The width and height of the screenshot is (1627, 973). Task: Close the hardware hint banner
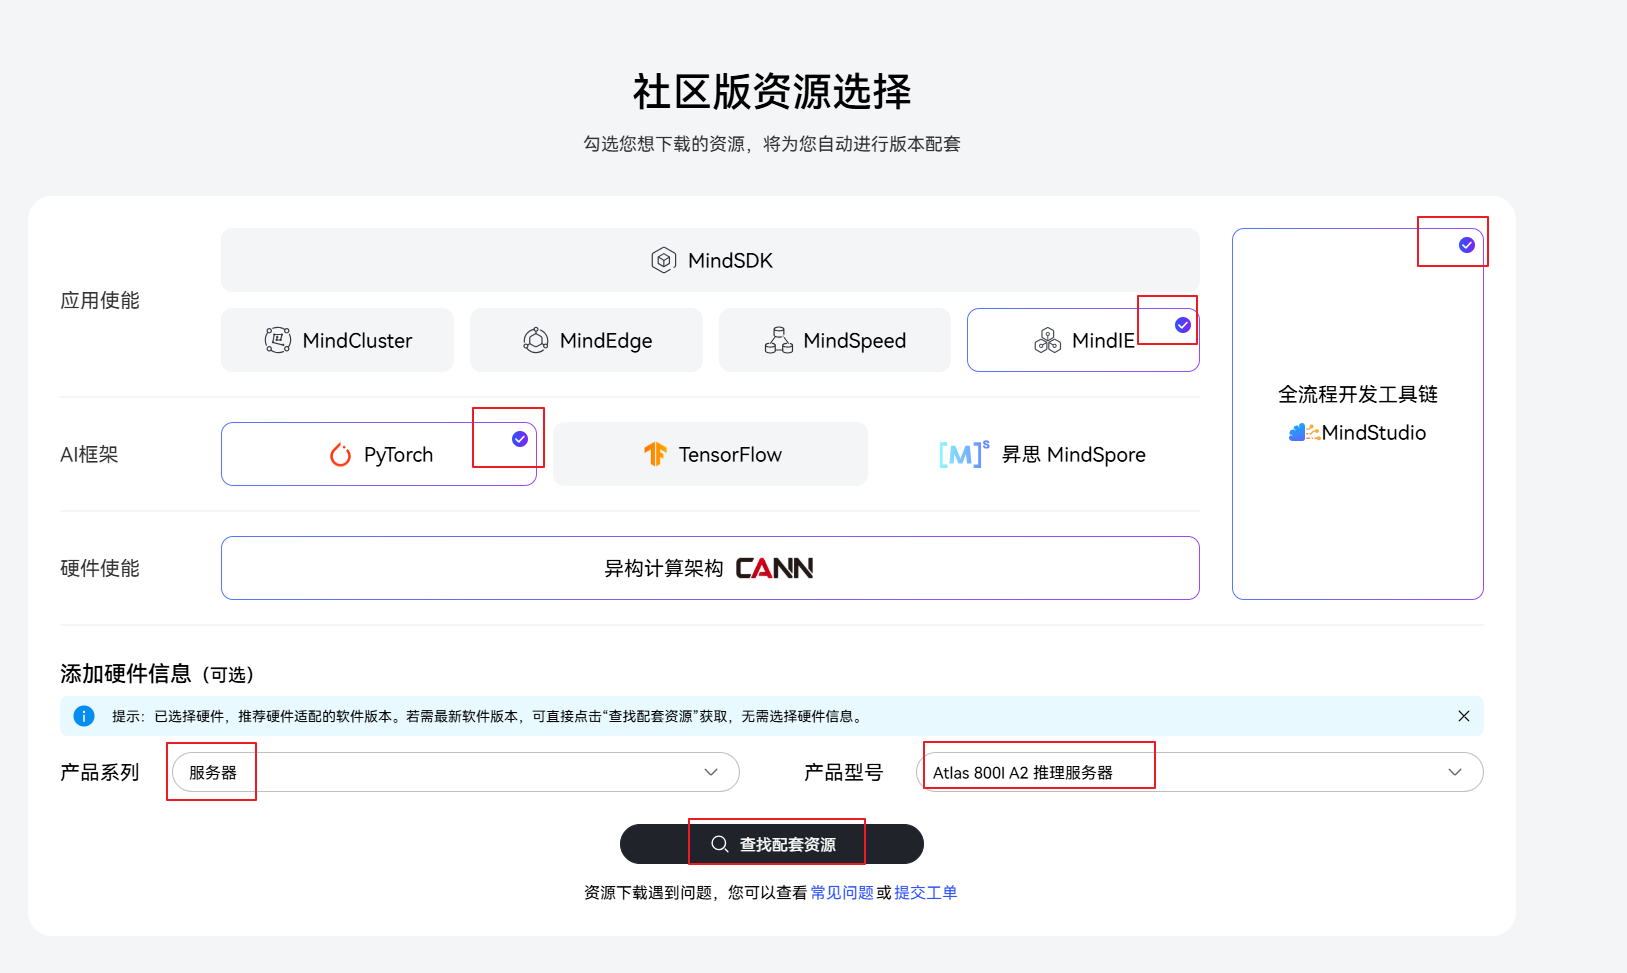[1464, 716]
